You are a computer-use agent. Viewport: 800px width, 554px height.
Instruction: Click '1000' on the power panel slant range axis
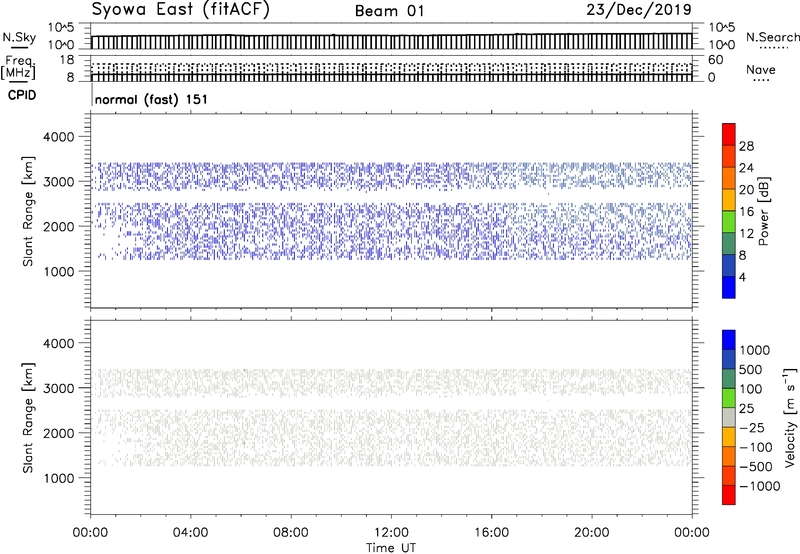click(59, 271)
